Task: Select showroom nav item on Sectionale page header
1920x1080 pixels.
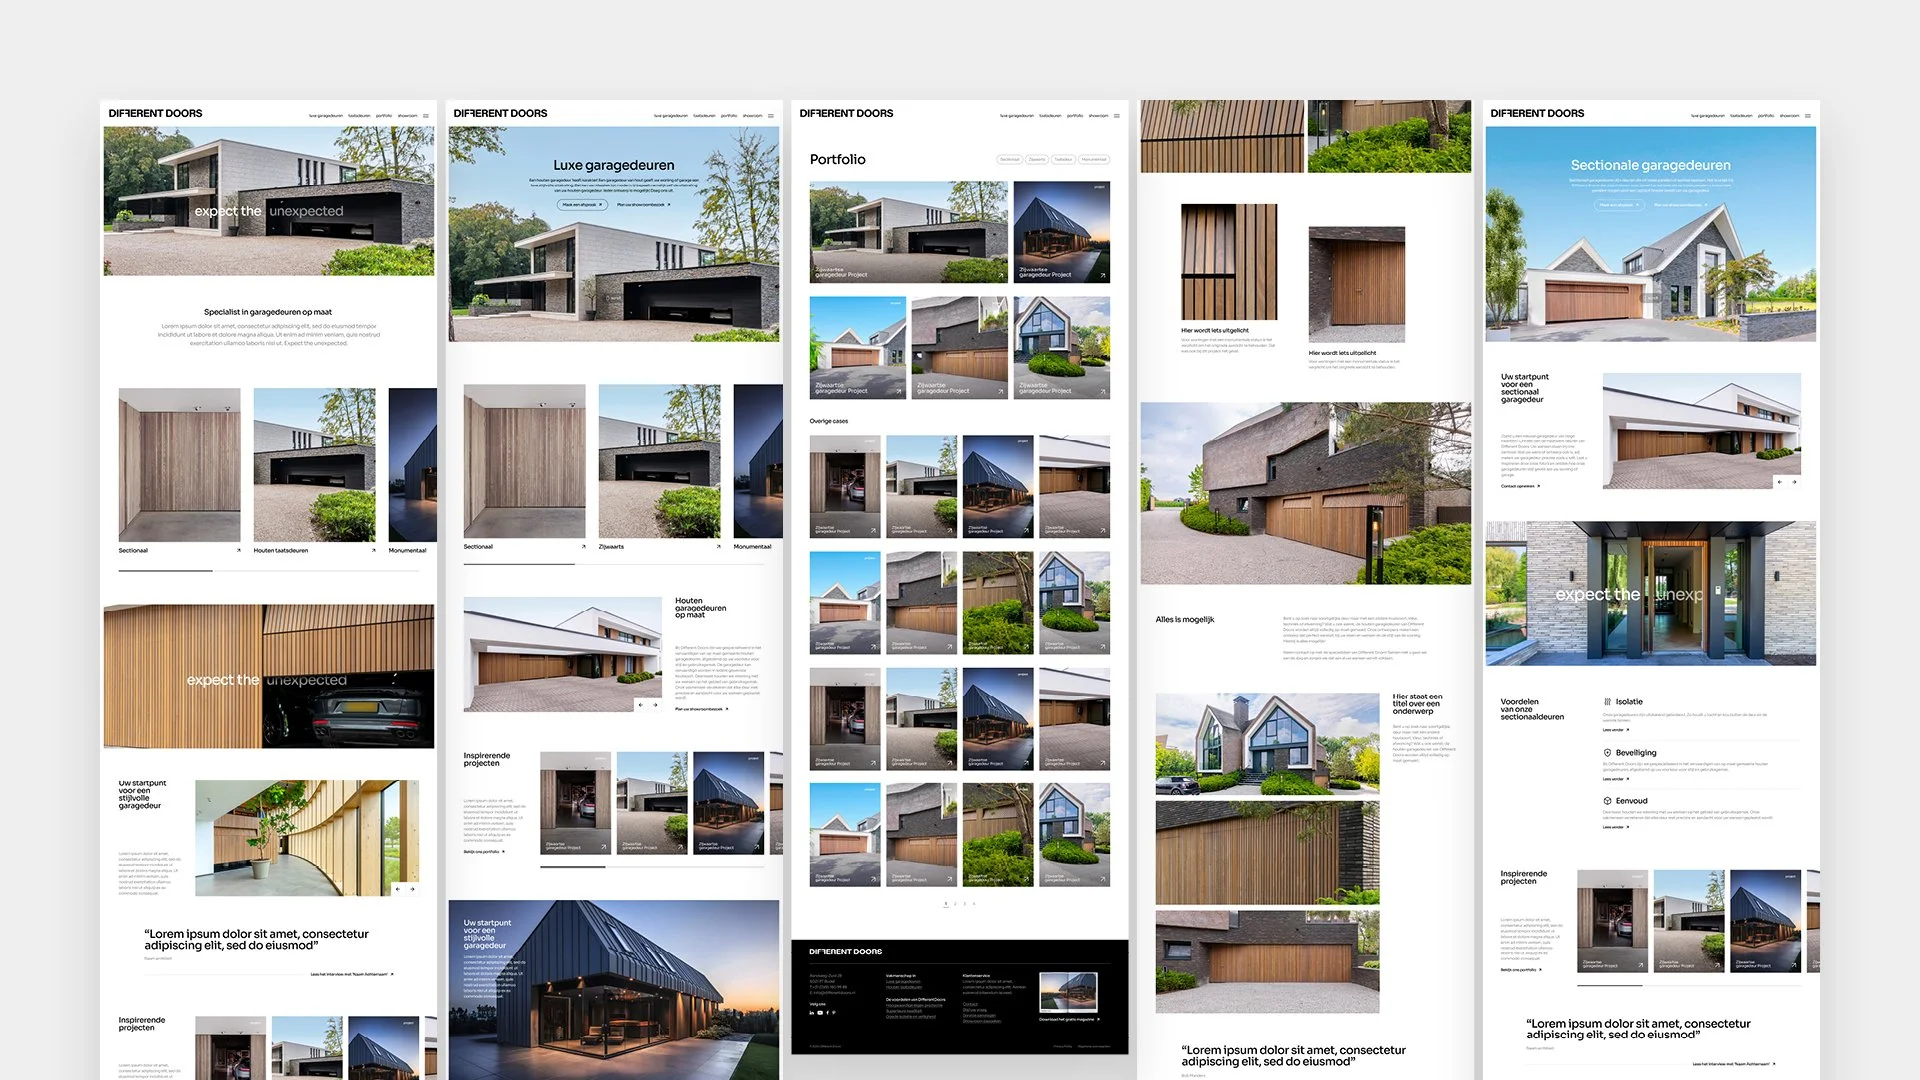Action: (x=1789, y=116)
